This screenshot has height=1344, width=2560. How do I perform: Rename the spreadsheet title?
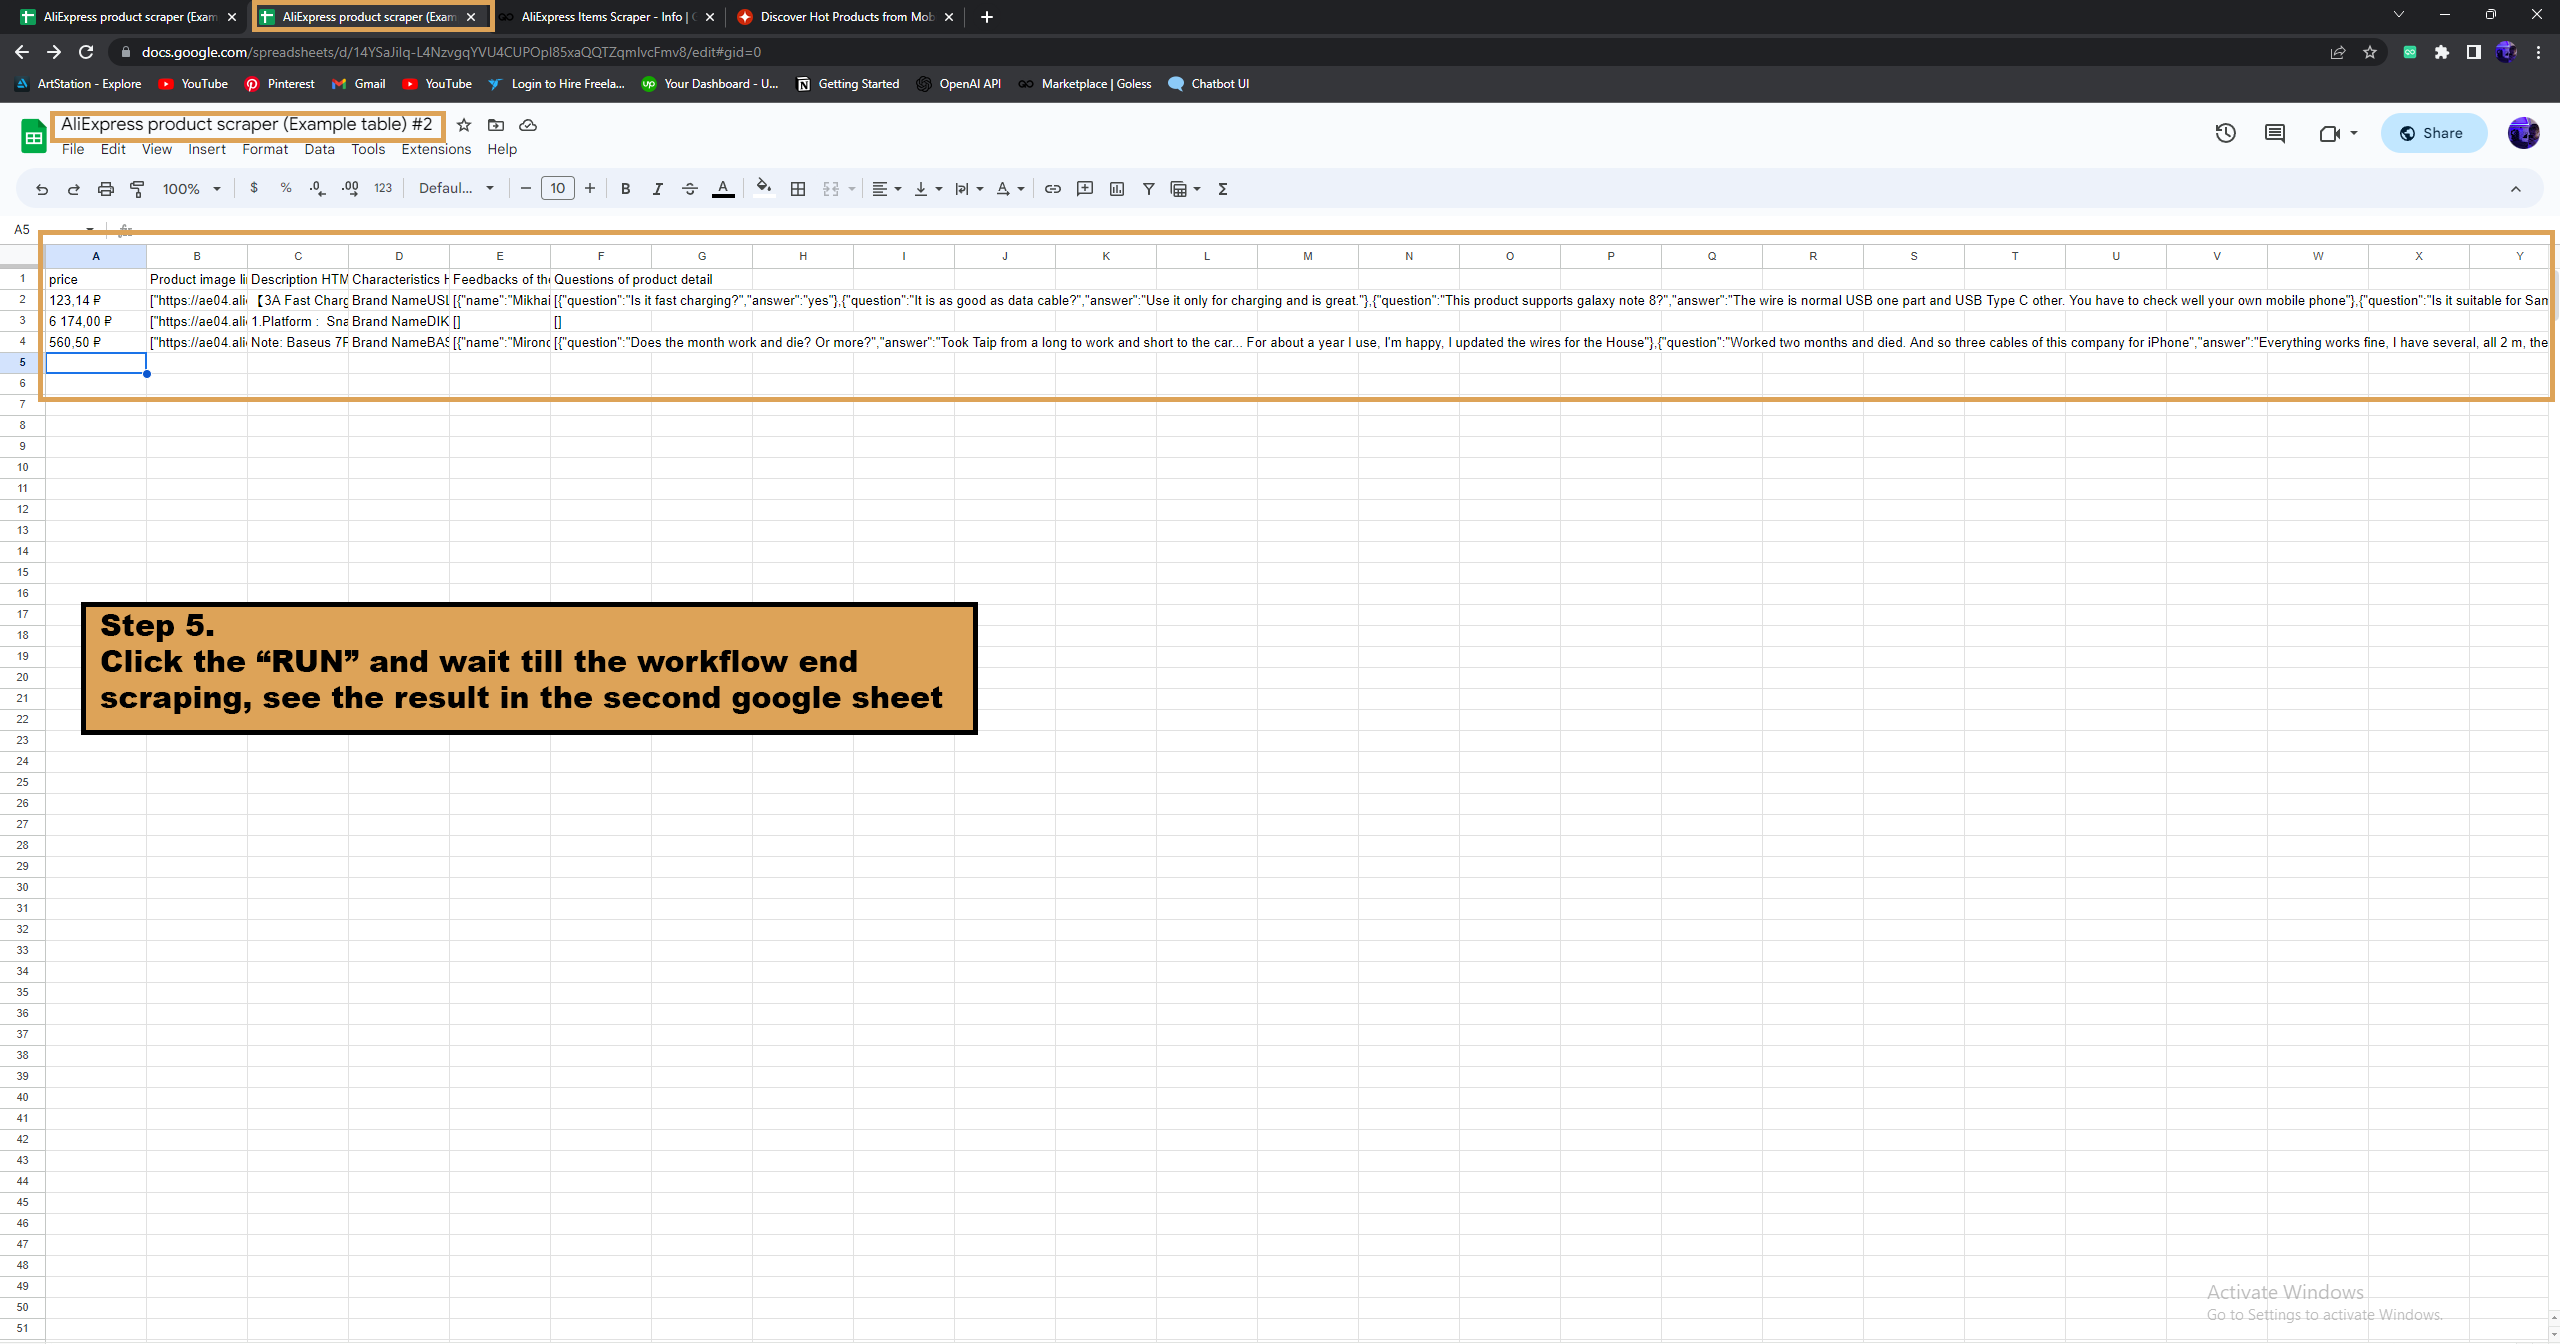tap(247, 124)
